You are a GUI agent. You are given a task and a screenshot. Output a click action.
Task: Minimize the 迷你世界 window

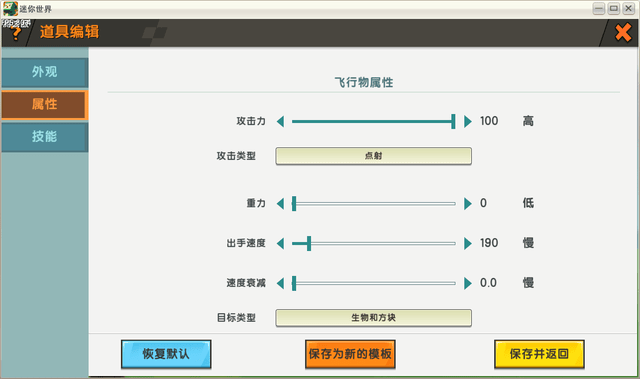click(x=599, y=9)
